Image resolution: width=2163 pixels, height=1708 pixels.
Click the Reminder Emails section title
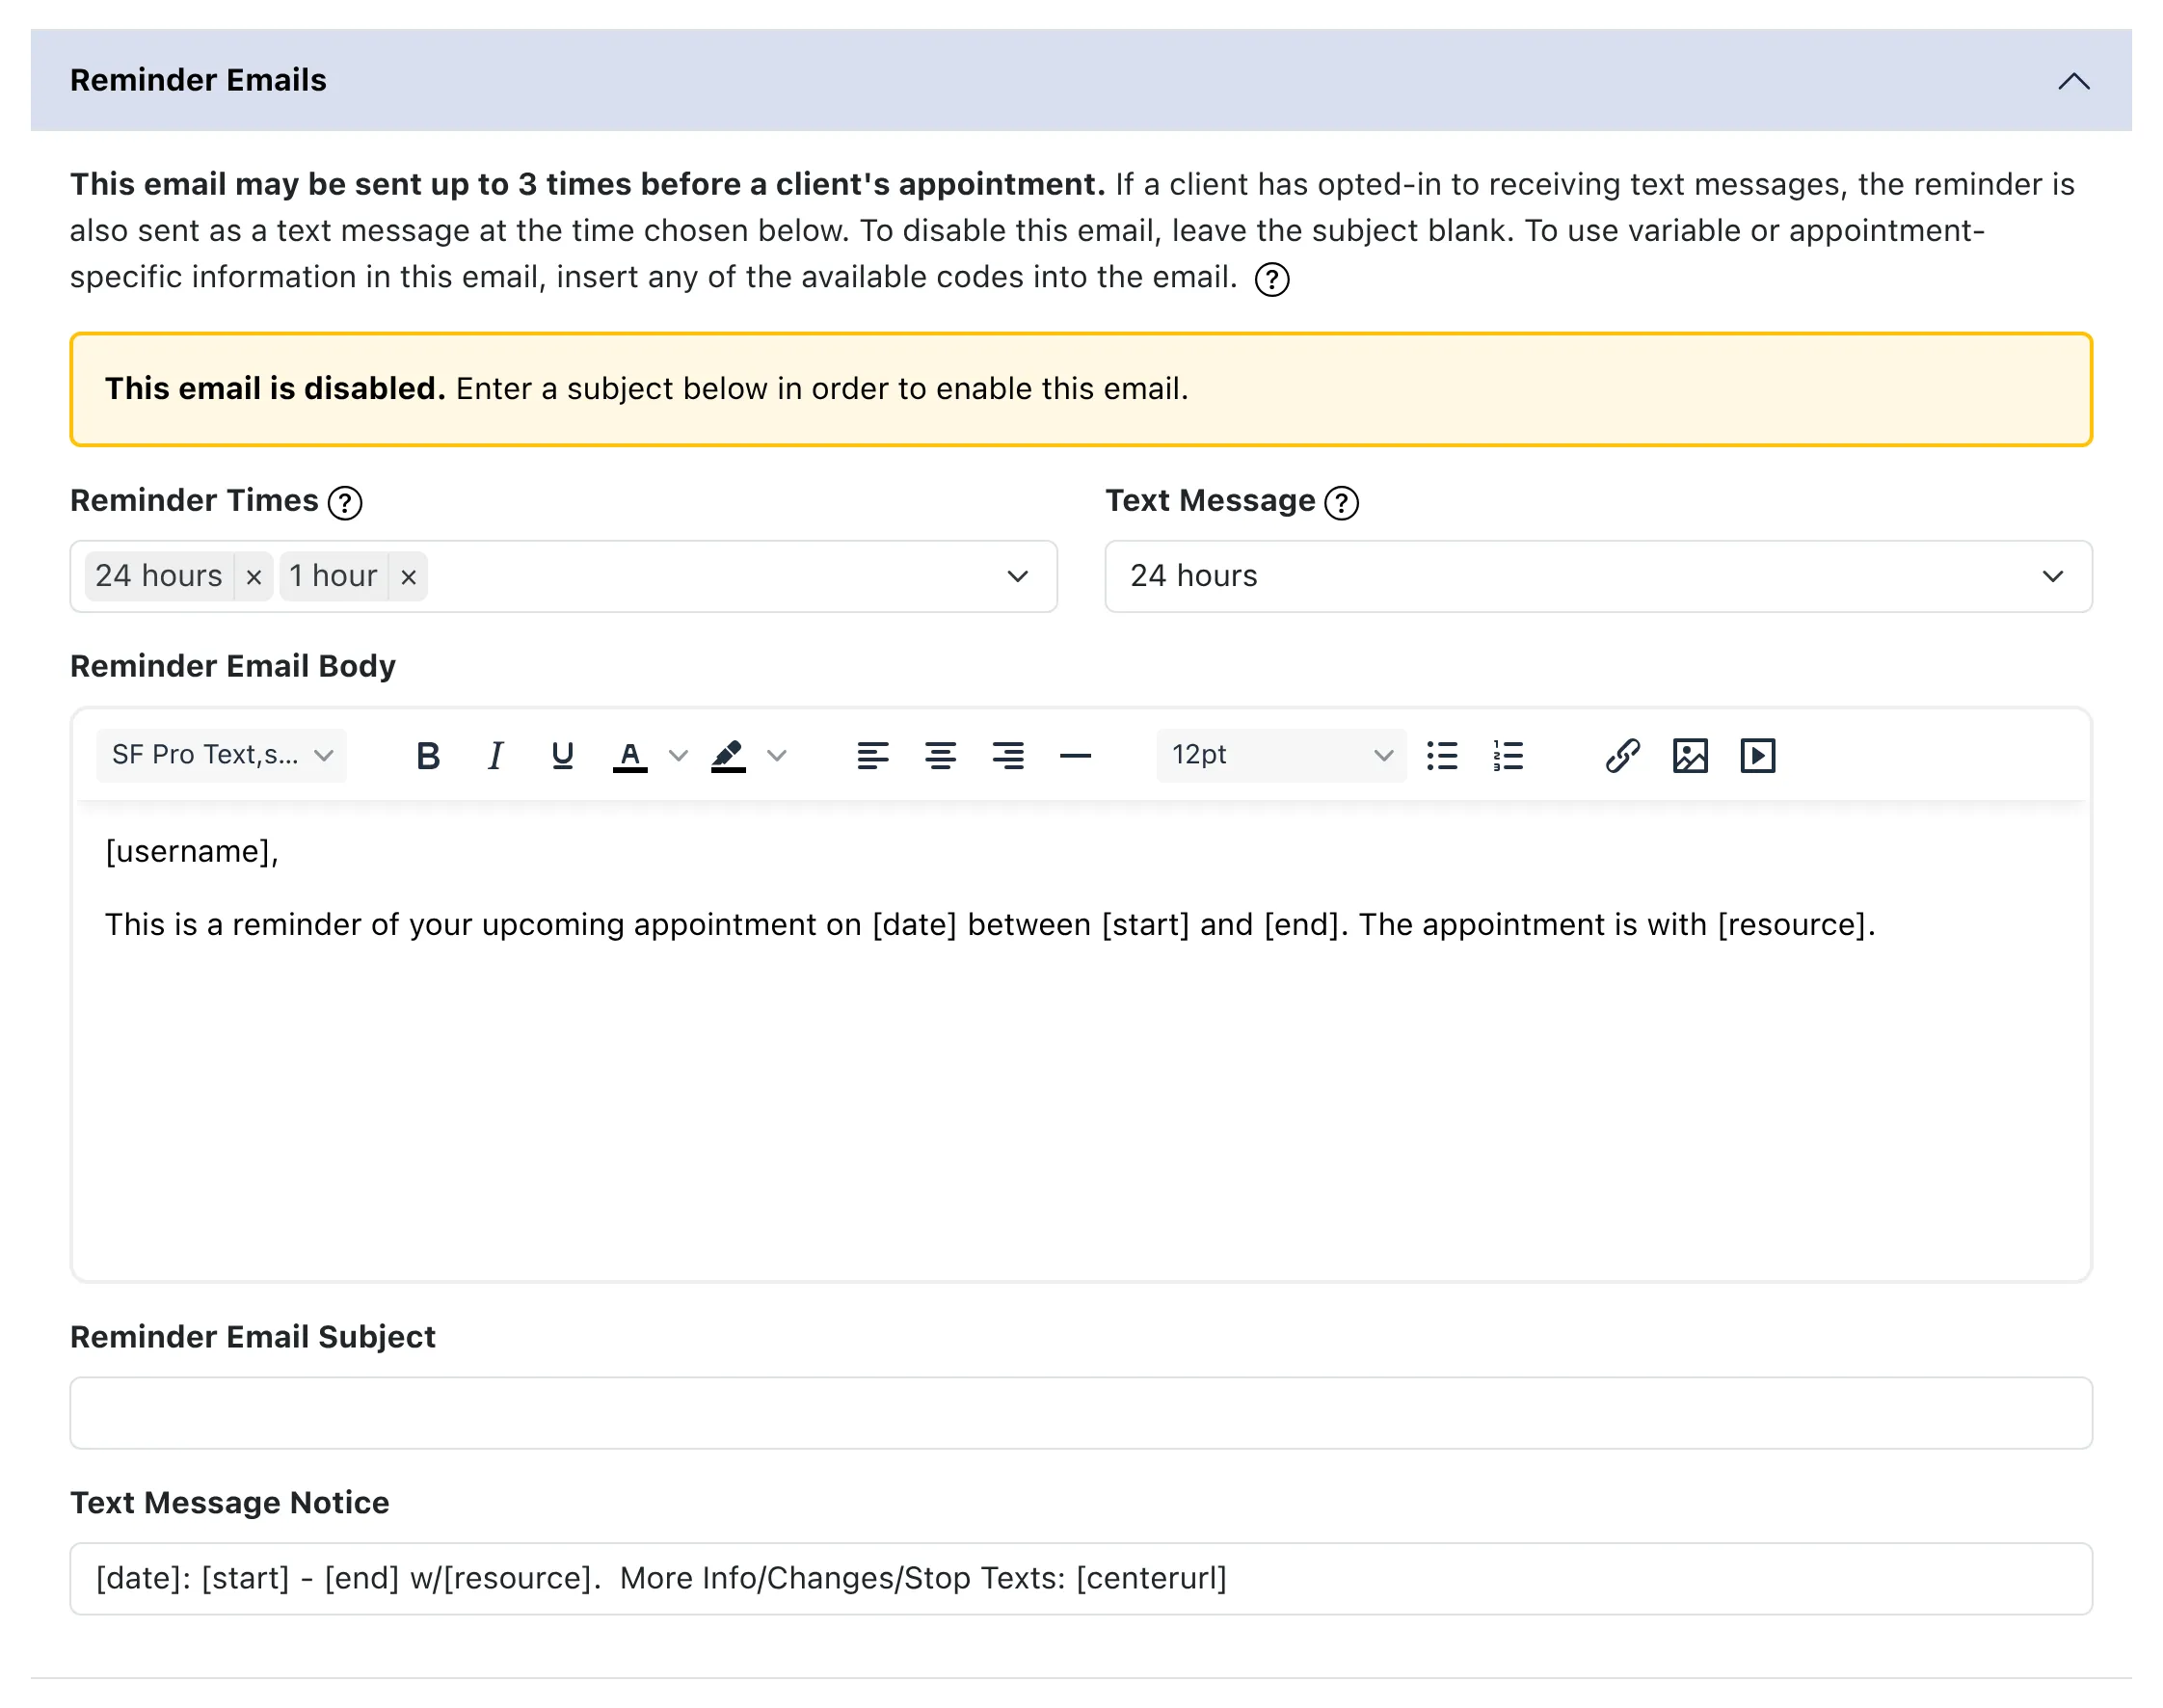pyautogui.click(x=198, y=80)
